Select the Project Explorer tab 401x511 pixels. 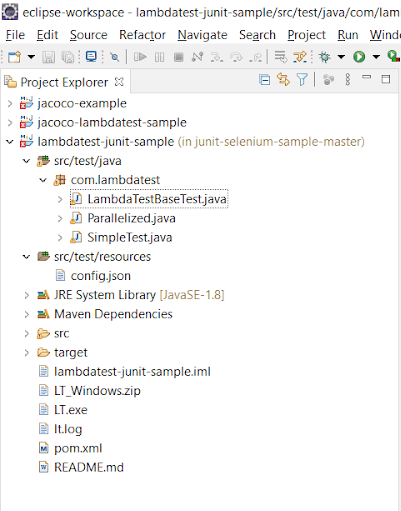(x=64, y=82)
